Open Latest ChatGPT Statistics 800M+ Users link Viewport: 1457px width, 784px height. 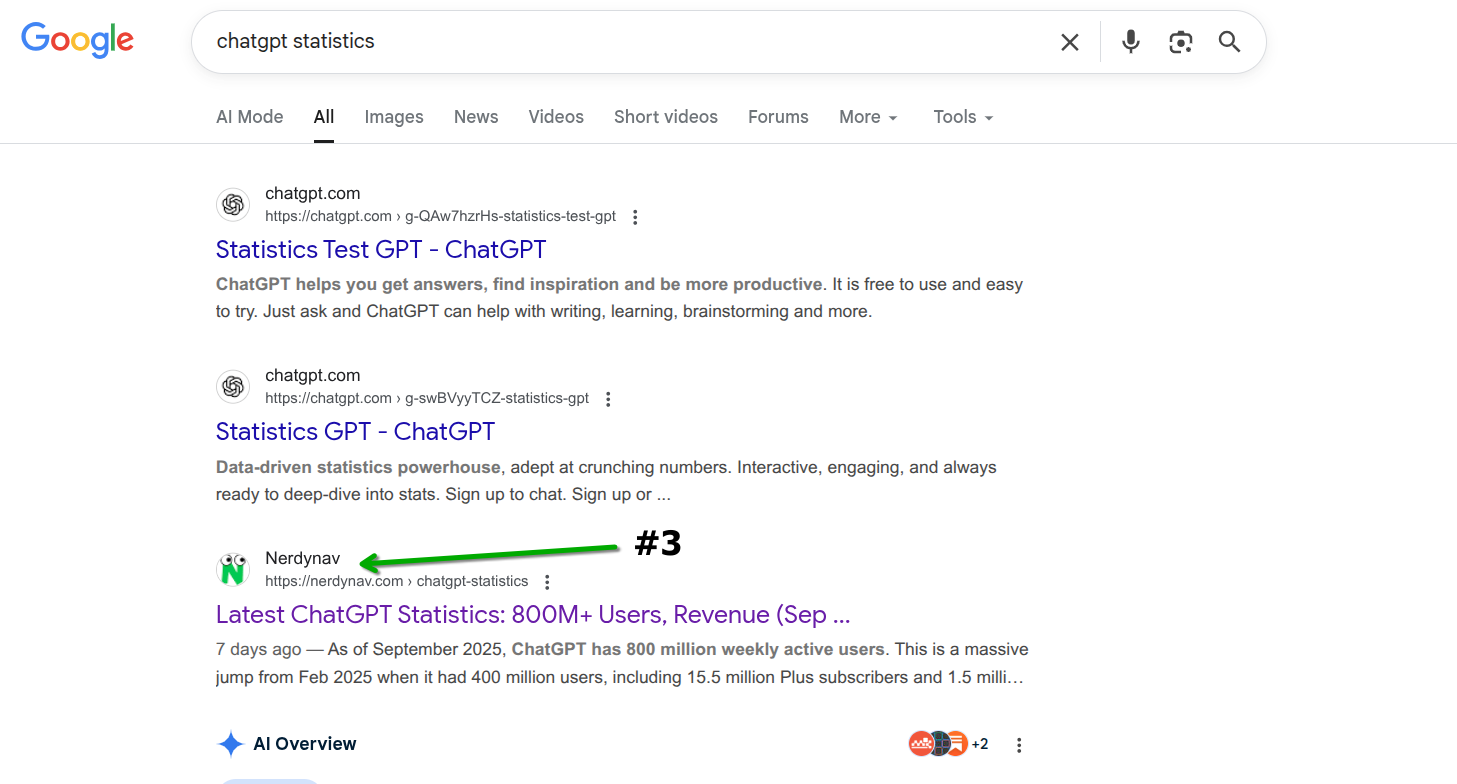click(x=533, y=614)
